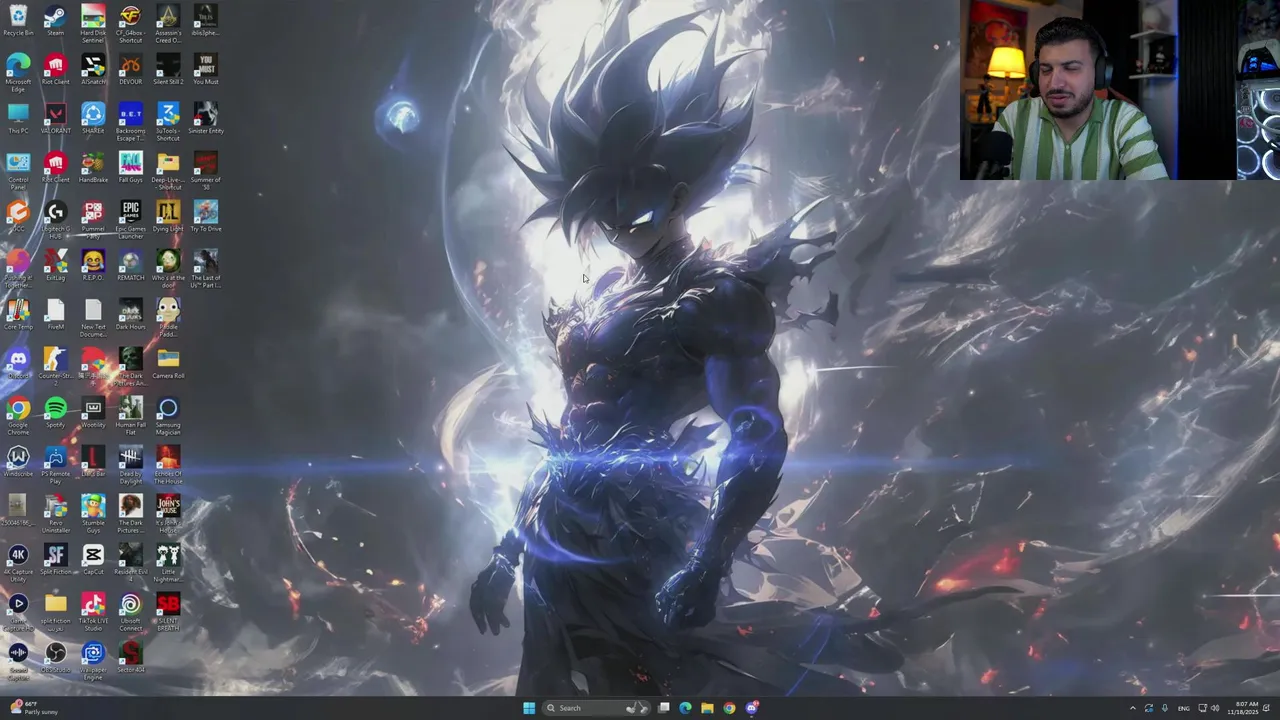Select the Dying Light game icon
Image resolution: width=1280 pixels, height=720 pixels.
[x=168, y=216]
